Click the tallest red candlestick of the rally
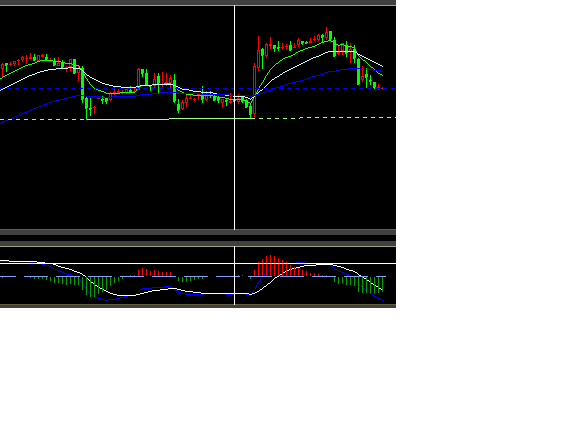576x432 pixels. (254, 90)
